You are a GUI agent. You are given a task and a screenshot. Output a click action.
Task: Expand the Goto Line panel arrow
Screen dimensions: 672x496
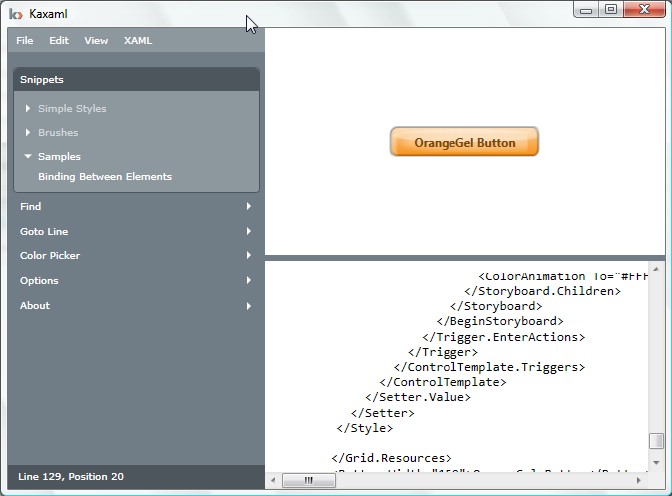[249, 231]
